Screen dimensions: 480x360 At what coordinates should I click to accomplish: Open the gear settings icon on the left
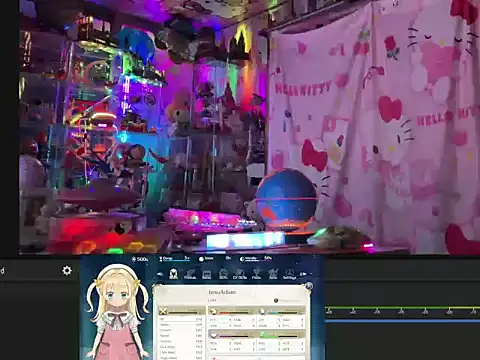click(67, 270)
